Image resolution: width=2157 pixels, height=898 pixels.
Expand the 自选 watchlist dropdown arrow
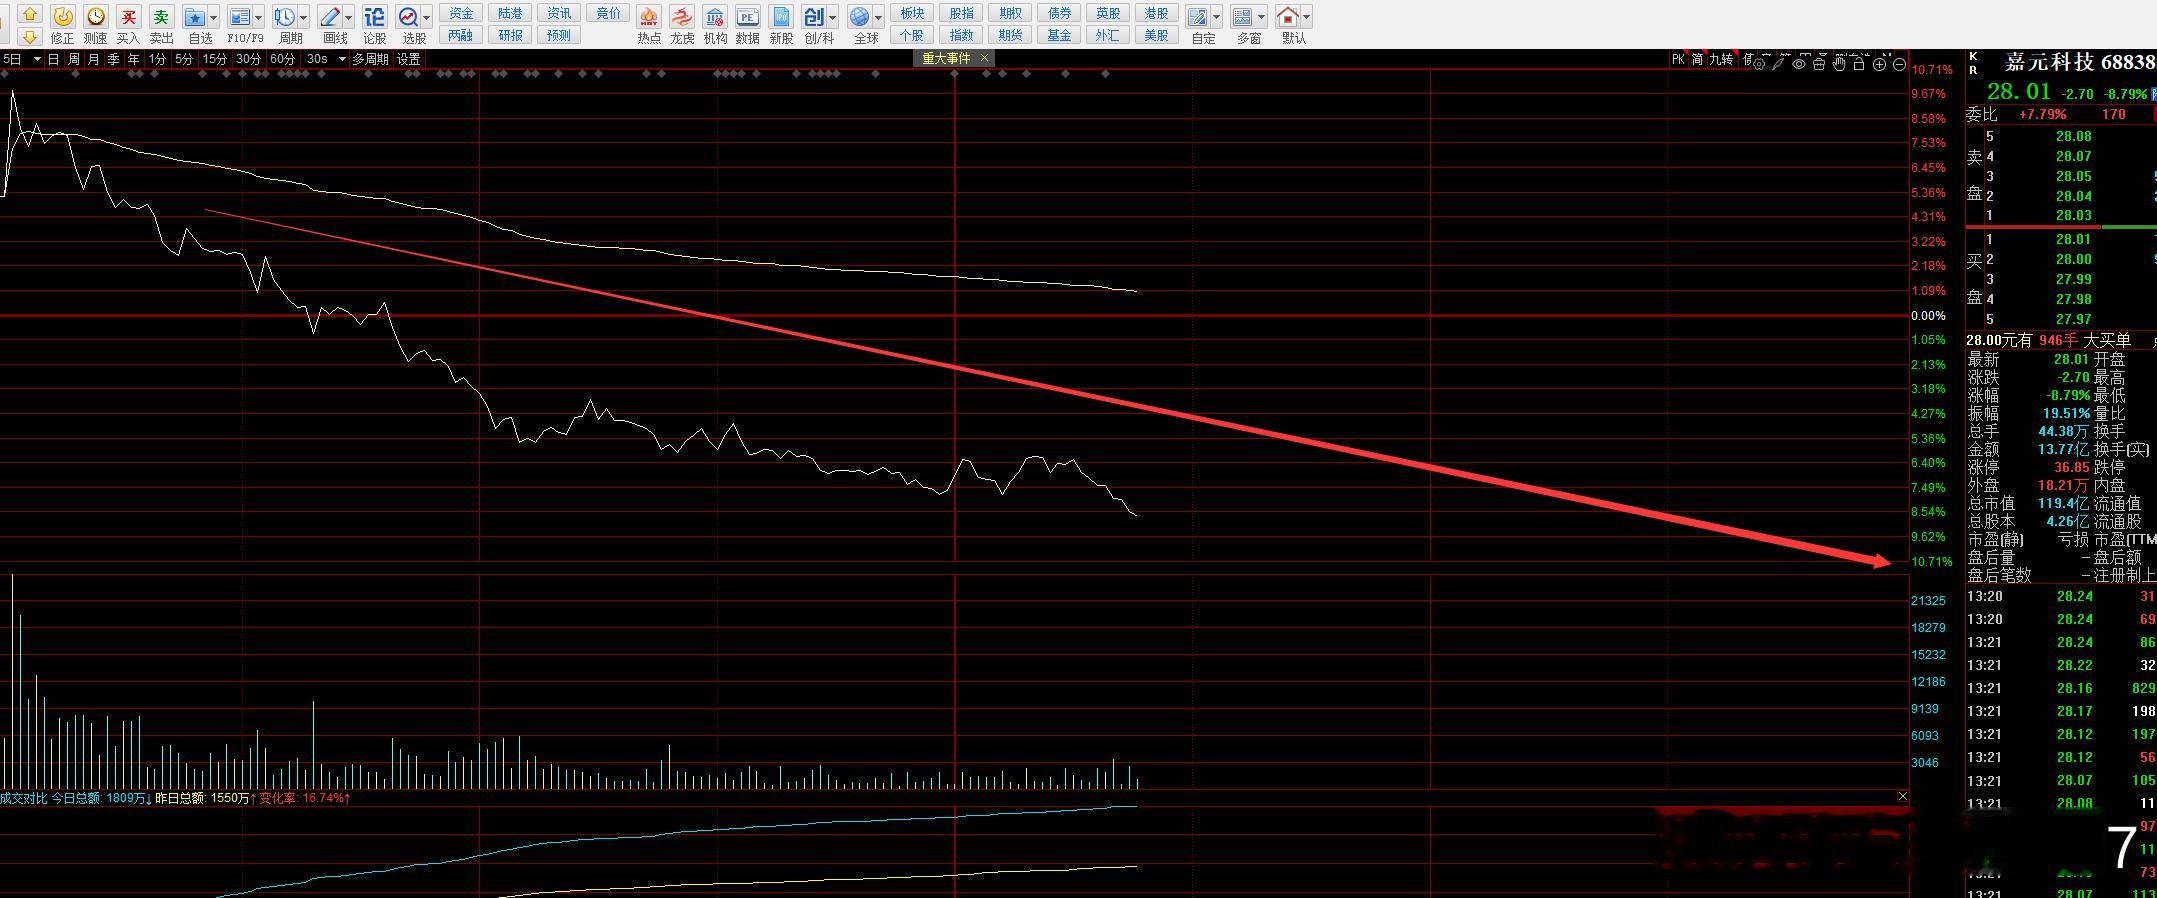214,17
